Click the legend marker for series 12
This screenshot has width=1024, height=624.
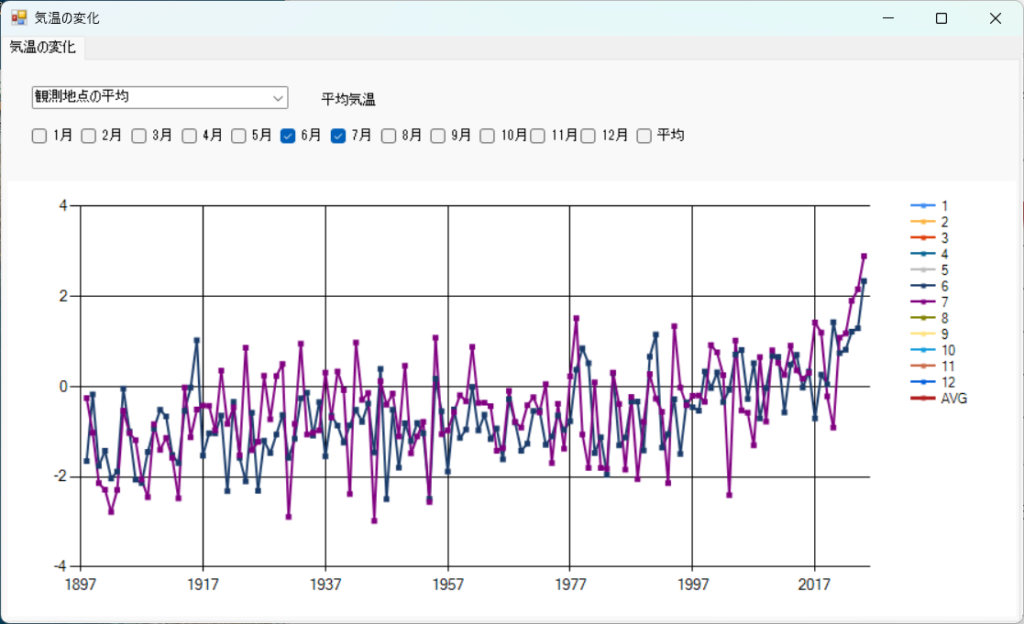click(x=921, y=382)
